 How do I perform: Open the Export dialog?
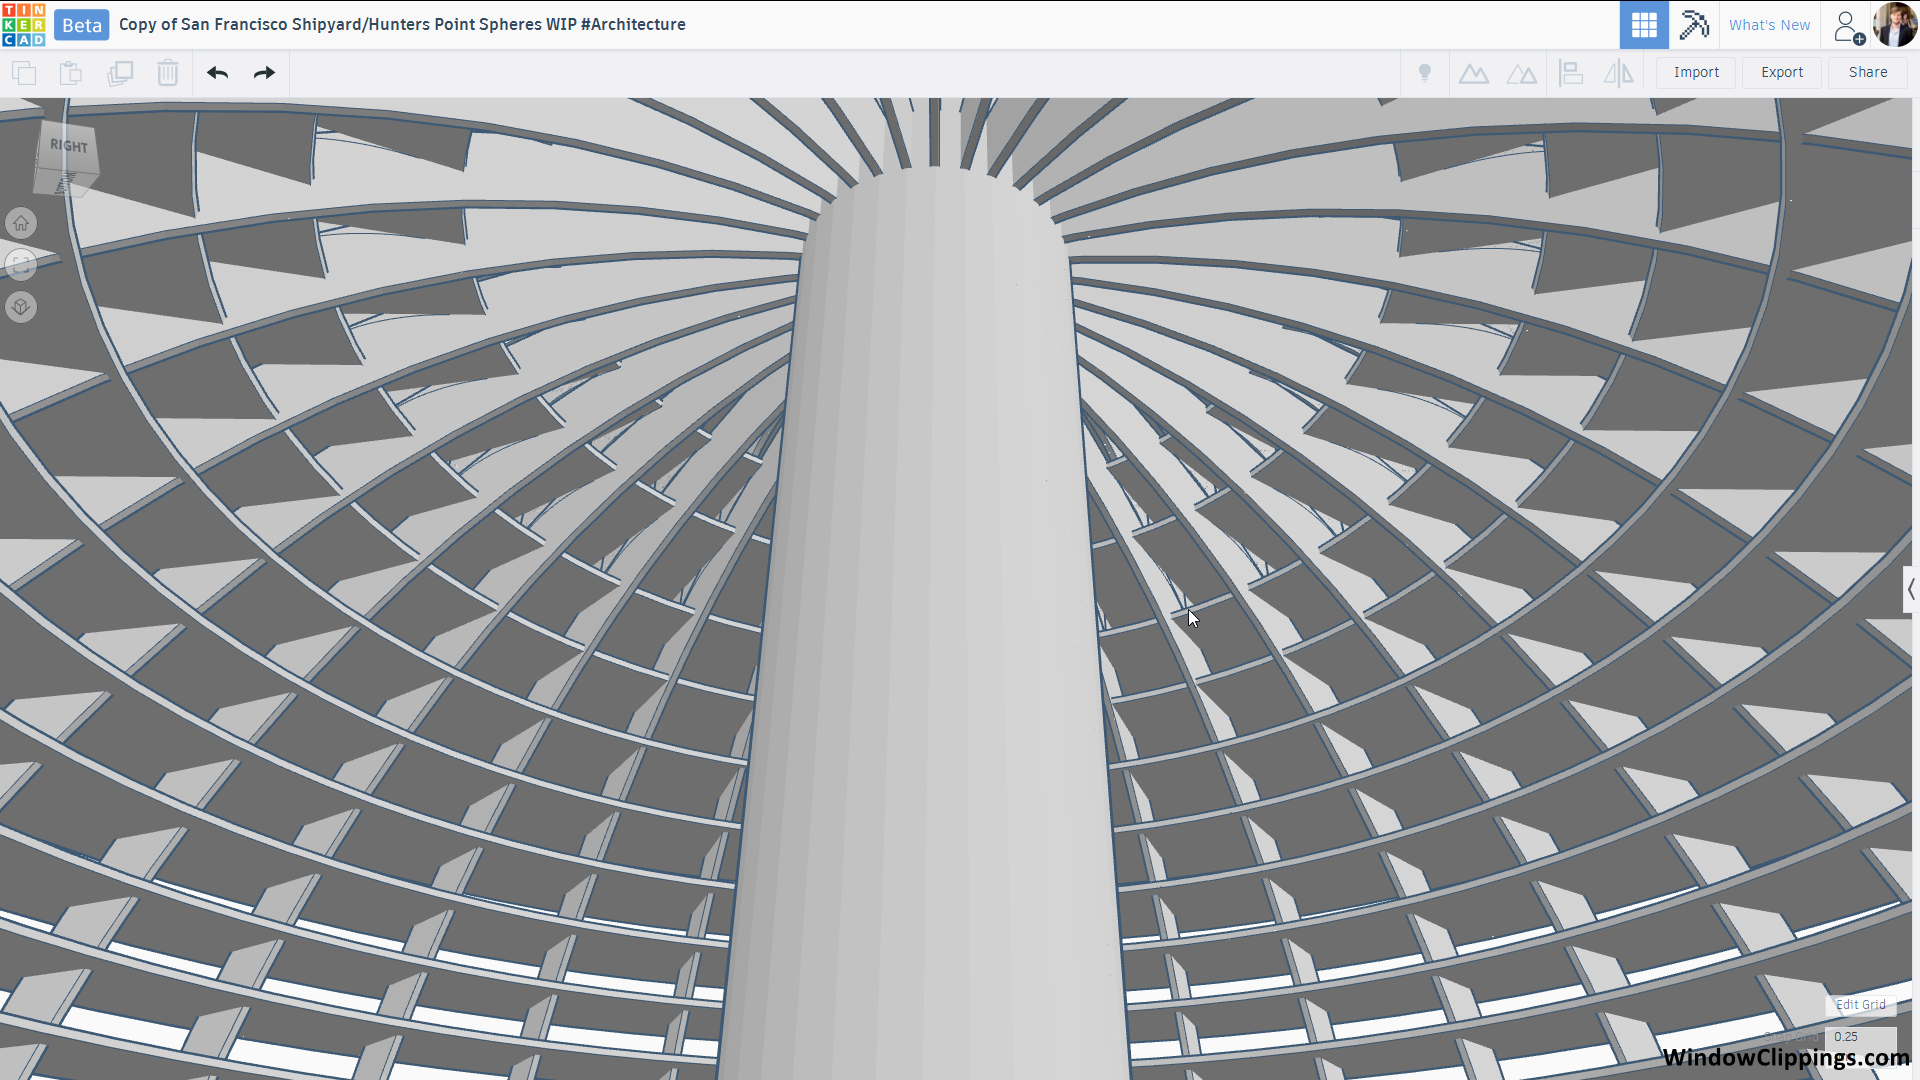[x=1782, y=72]
